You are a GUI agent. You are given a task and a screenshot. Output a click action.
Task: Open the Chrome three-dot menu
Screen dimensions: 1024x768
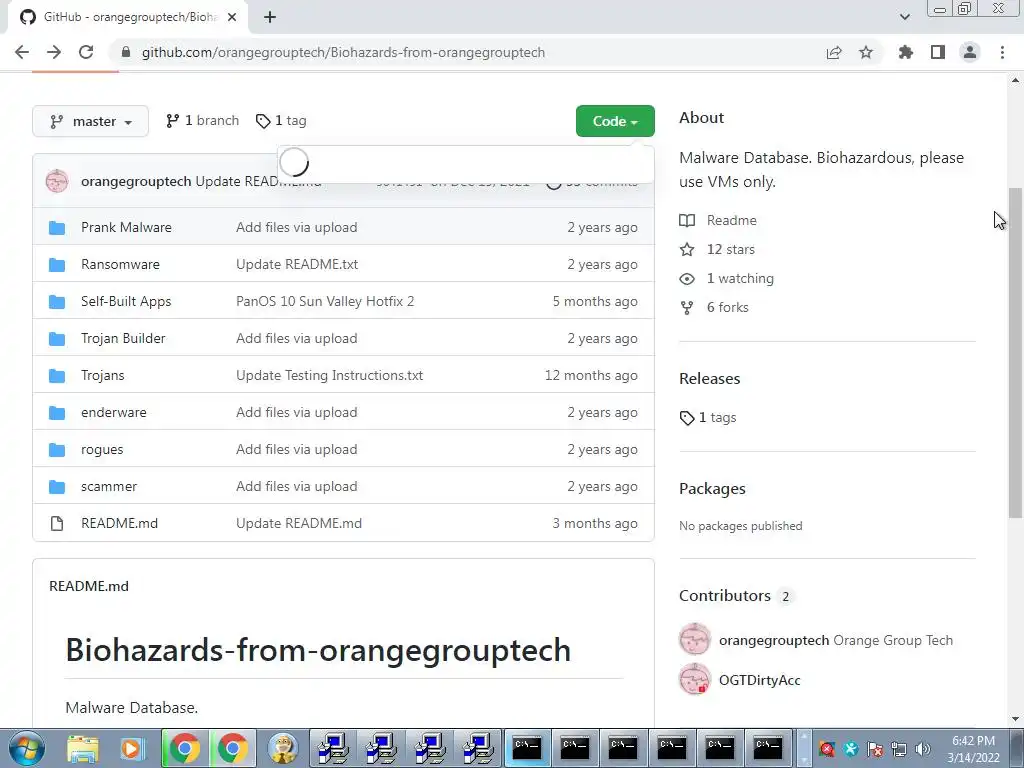coord(1002,52)
